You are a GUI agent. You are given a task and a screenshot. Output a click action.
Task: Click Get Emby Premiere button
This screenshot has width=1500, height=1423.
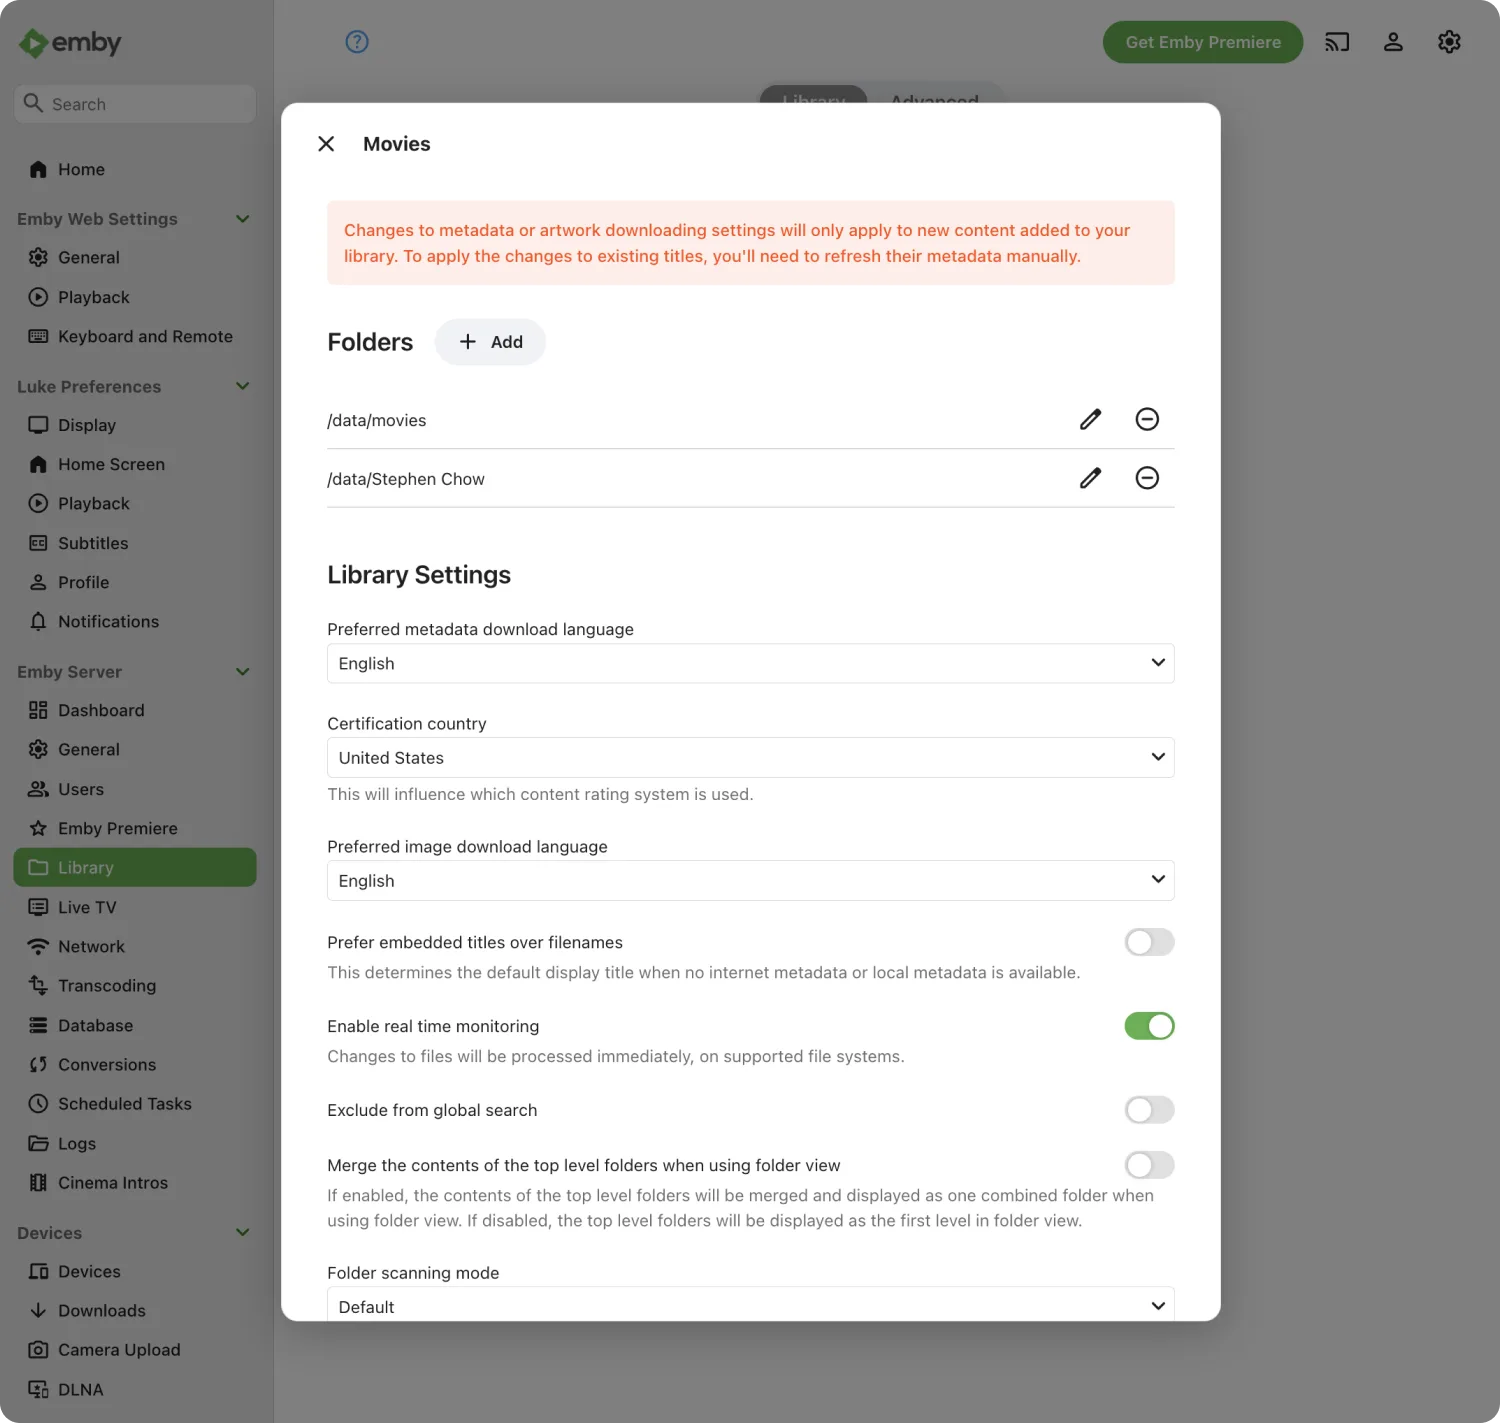(1203, 42)
